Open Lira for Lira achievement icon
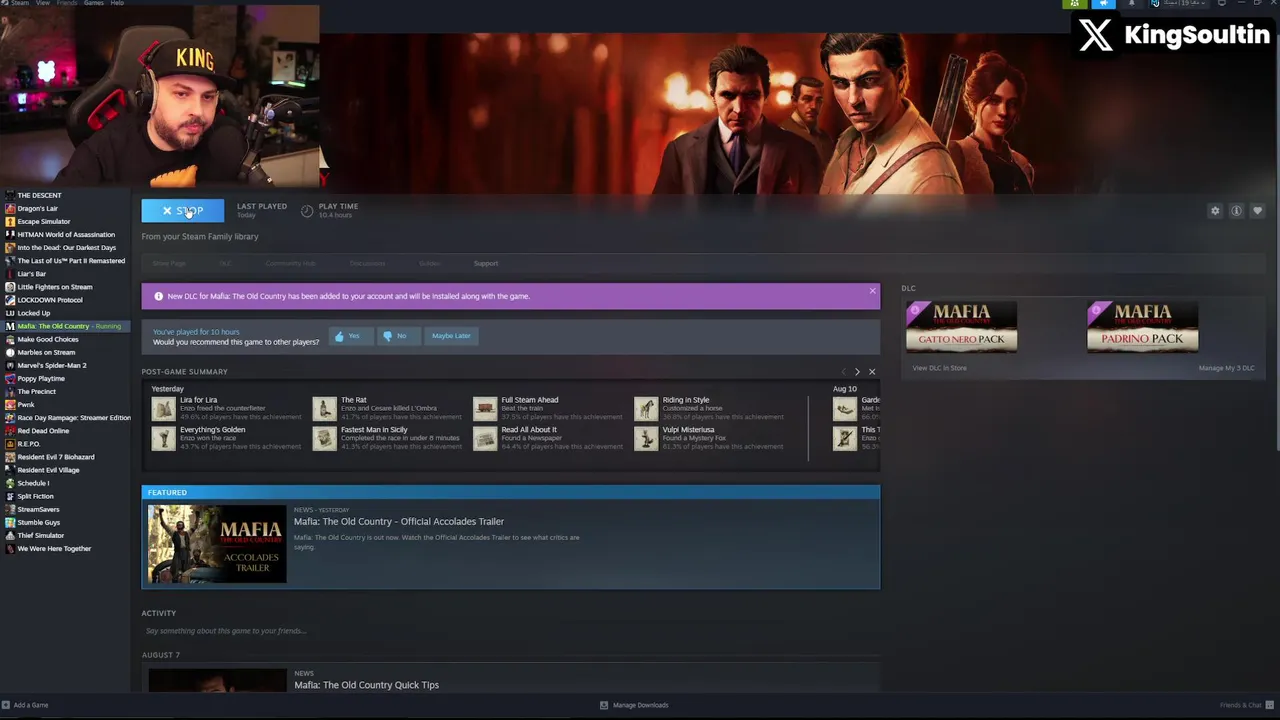 pos(163,408)
